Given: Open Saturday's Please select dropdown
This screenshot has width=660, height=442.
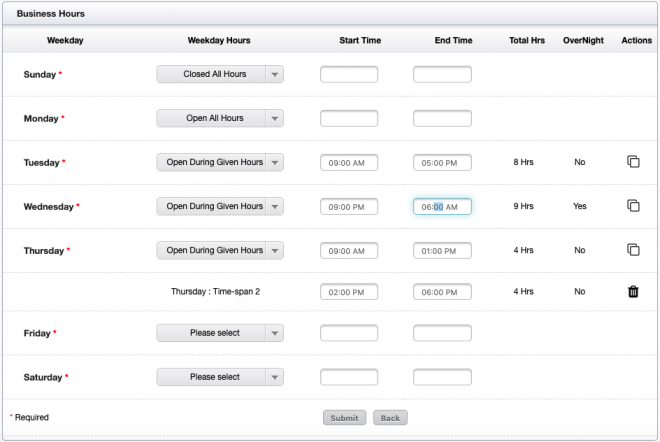Looking at the screenshot, I should tap(220, 377).
